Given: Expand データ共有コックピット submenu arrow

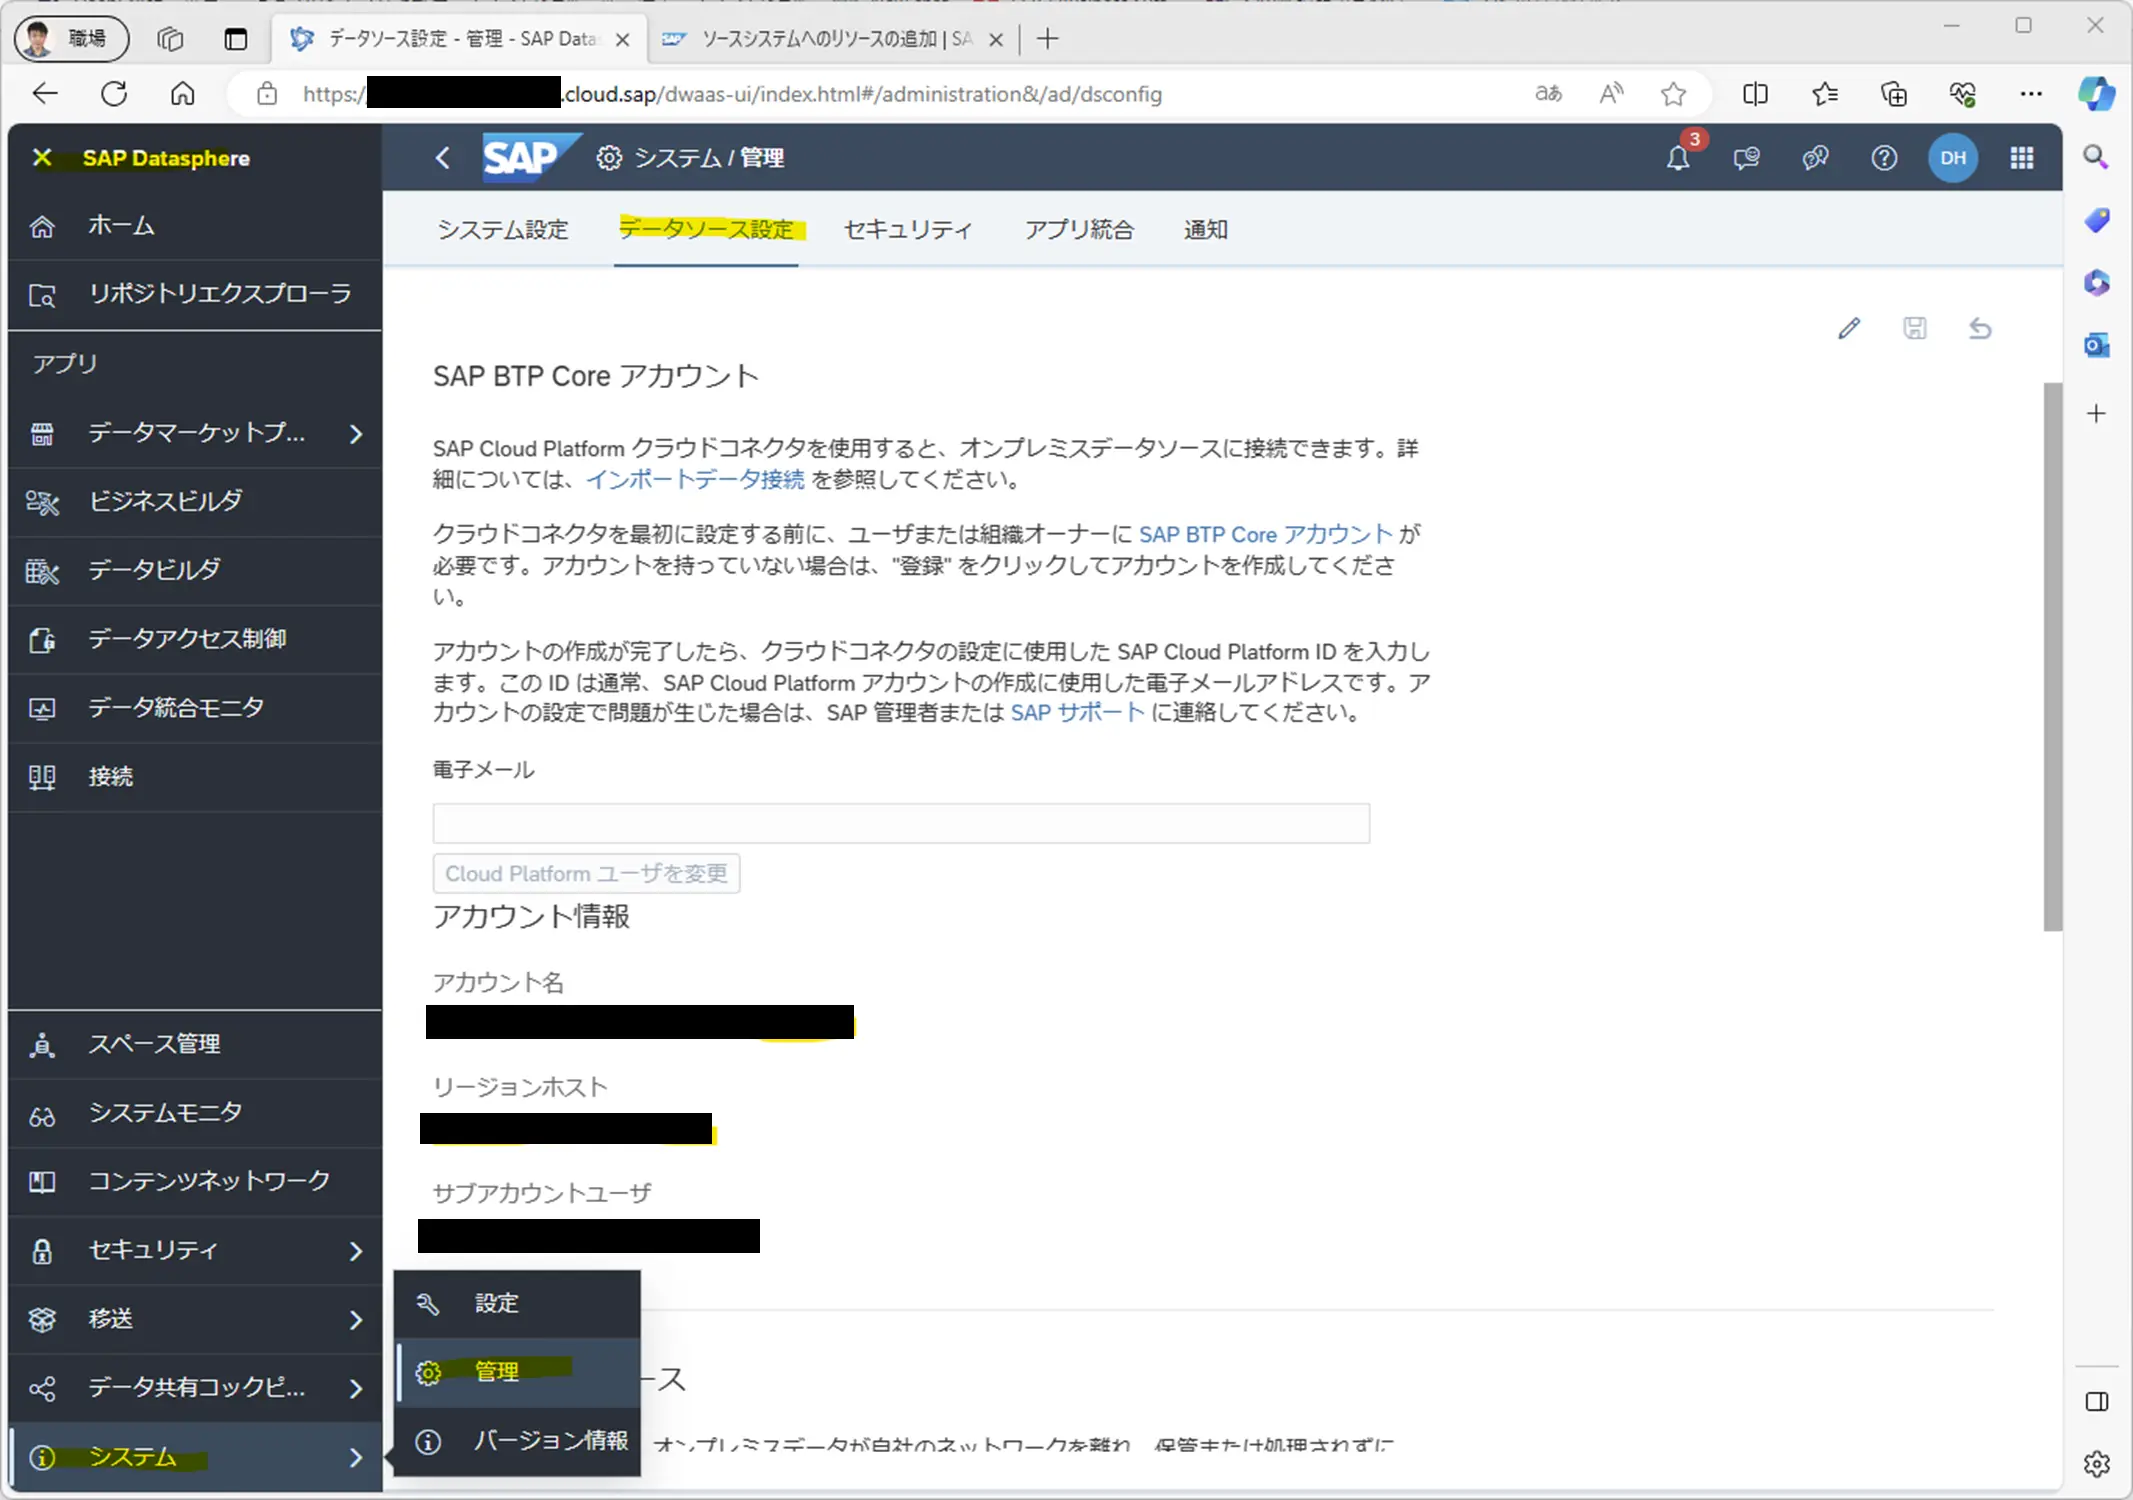Looking at the screenshot, I should (356, 1388).
